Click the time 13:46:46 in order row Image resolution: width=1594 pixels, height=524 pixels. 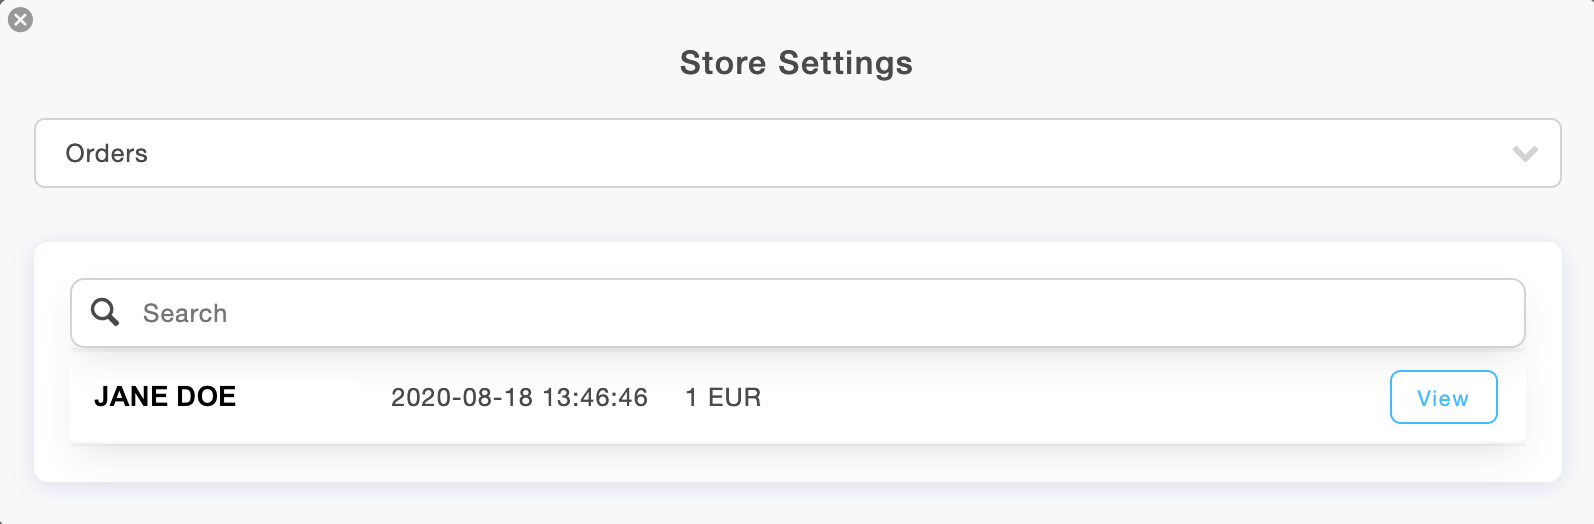[595, 397]
